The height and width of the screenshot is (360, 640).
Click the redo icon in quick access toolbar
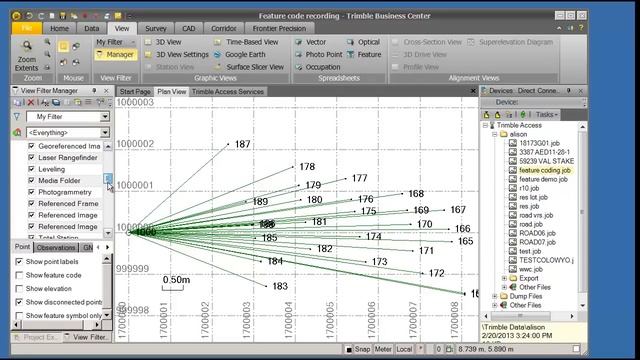pyautogui.click(x=41, y=16)
